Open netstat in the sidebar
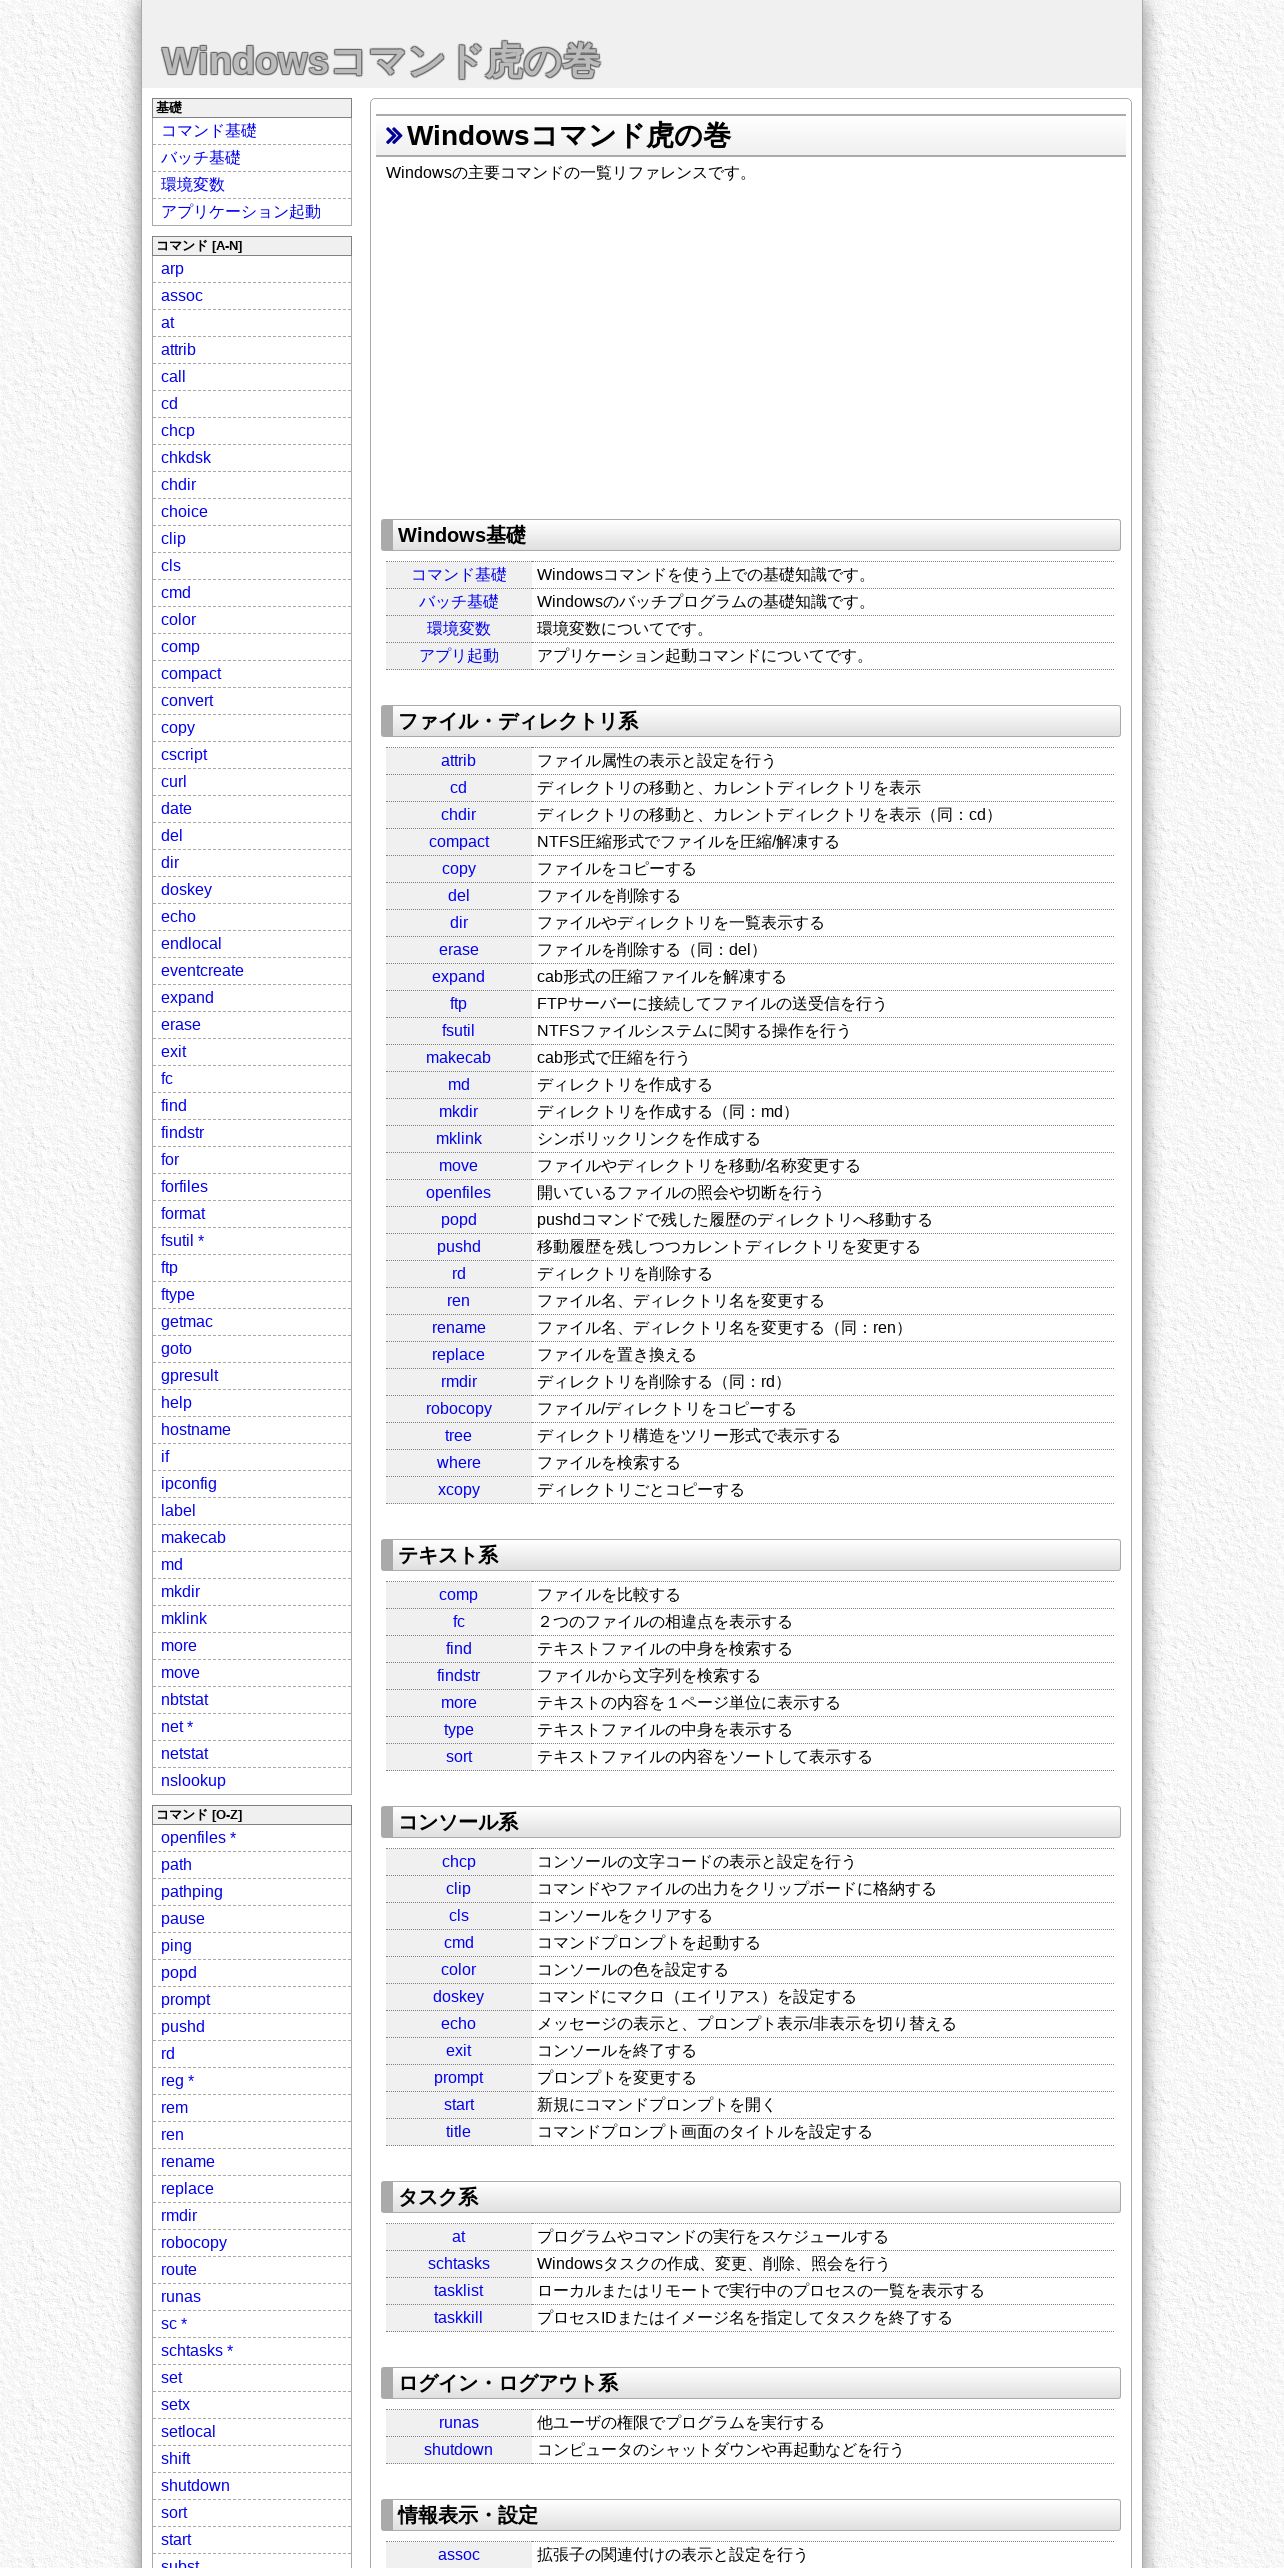Viewport: 1284px width, 2568px height. coord(184,1754)
